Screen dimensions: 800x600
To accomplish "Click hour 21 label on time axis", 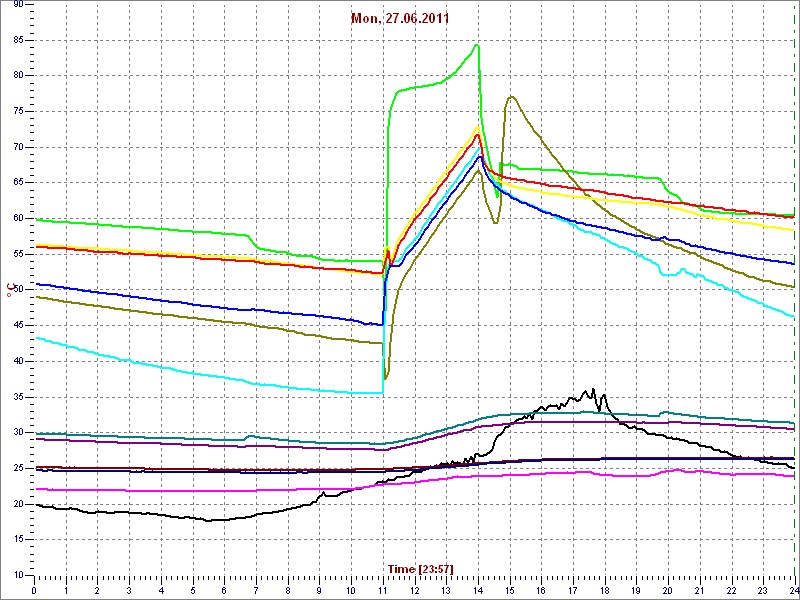I will coord(699,592).
